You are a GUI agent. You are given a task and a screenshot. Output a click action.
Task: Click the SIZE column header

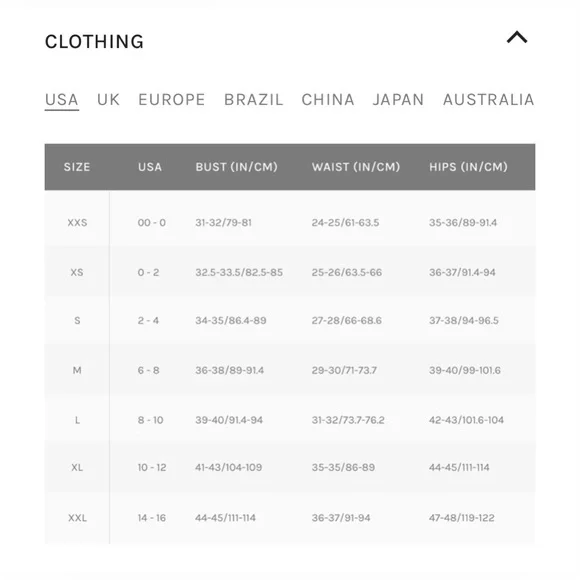[x=77, y=167]
